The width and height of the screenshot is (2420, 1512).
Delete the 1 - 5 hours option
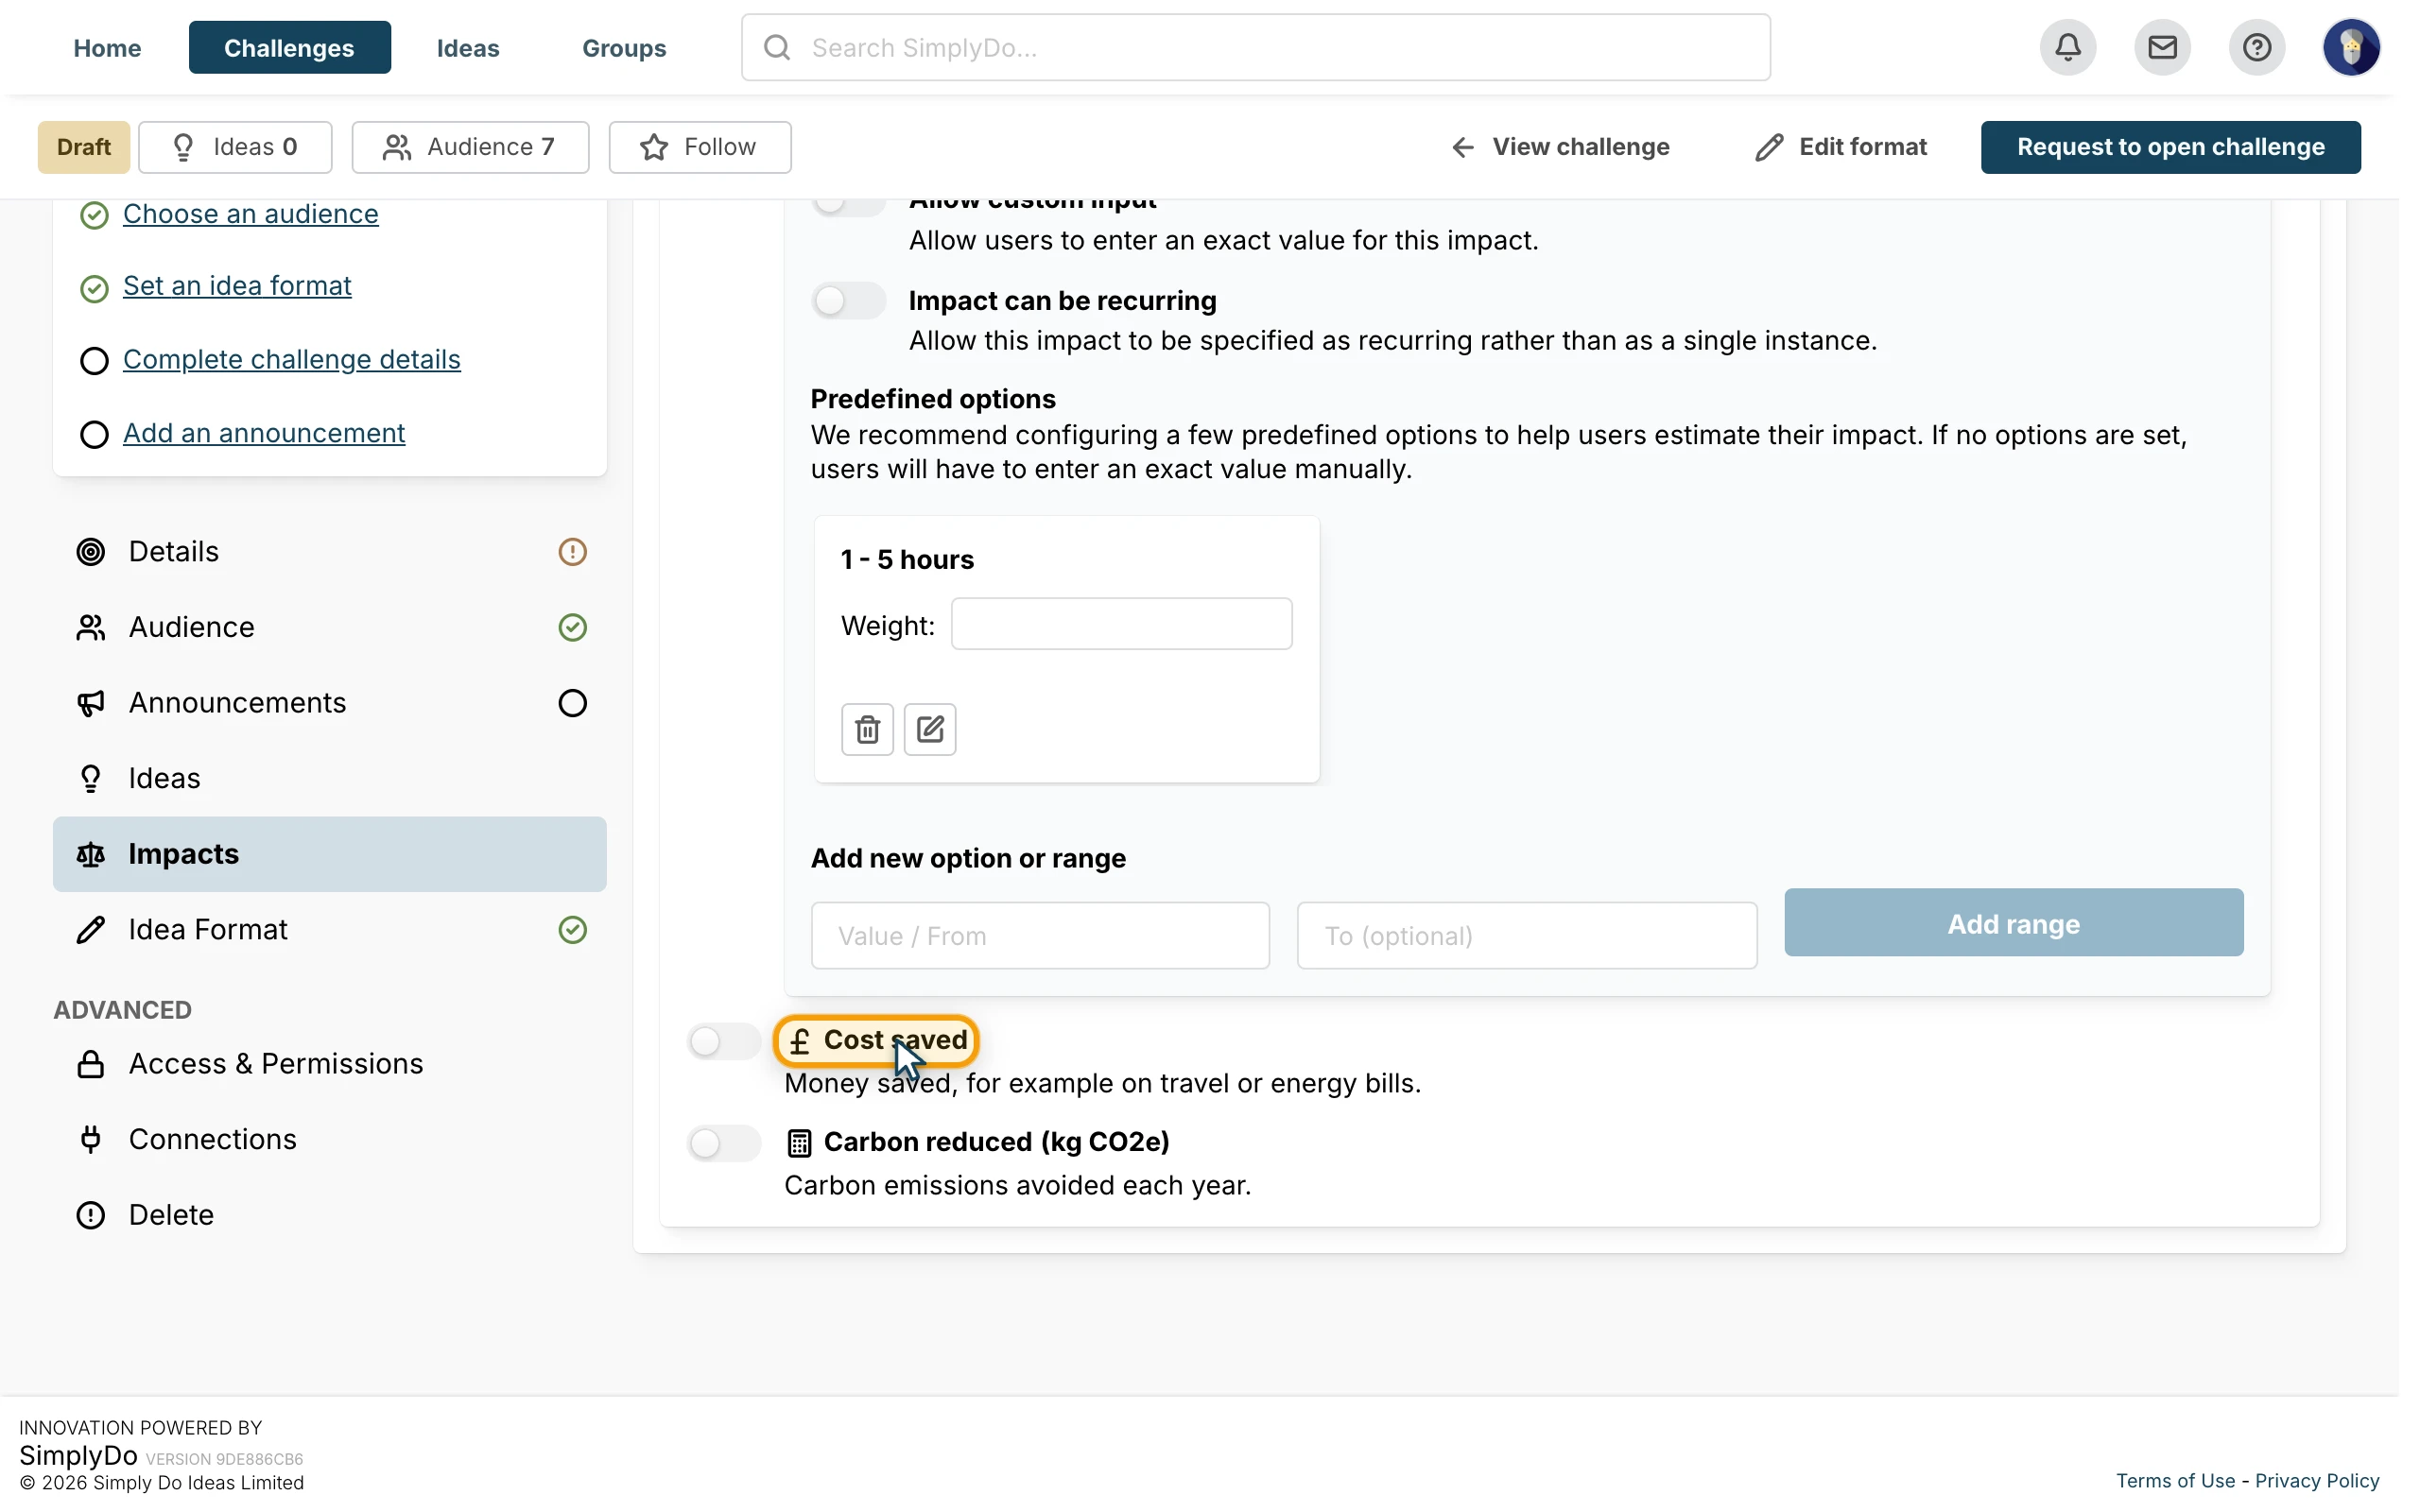(x=867, y=729)
